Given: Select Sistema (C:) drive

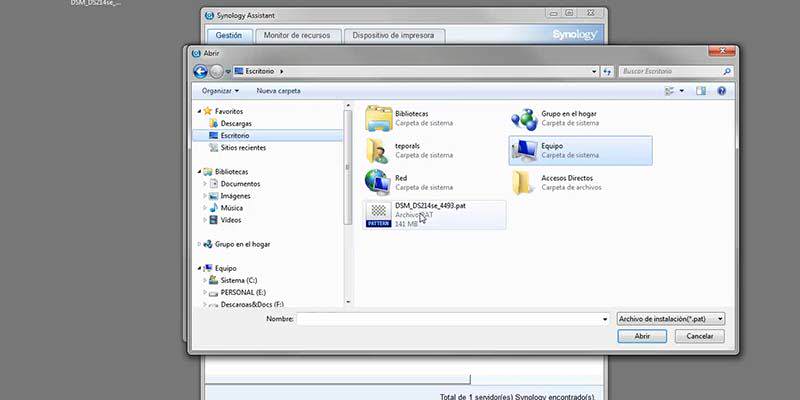Looking at the screenshot, I should pos(238,281).
